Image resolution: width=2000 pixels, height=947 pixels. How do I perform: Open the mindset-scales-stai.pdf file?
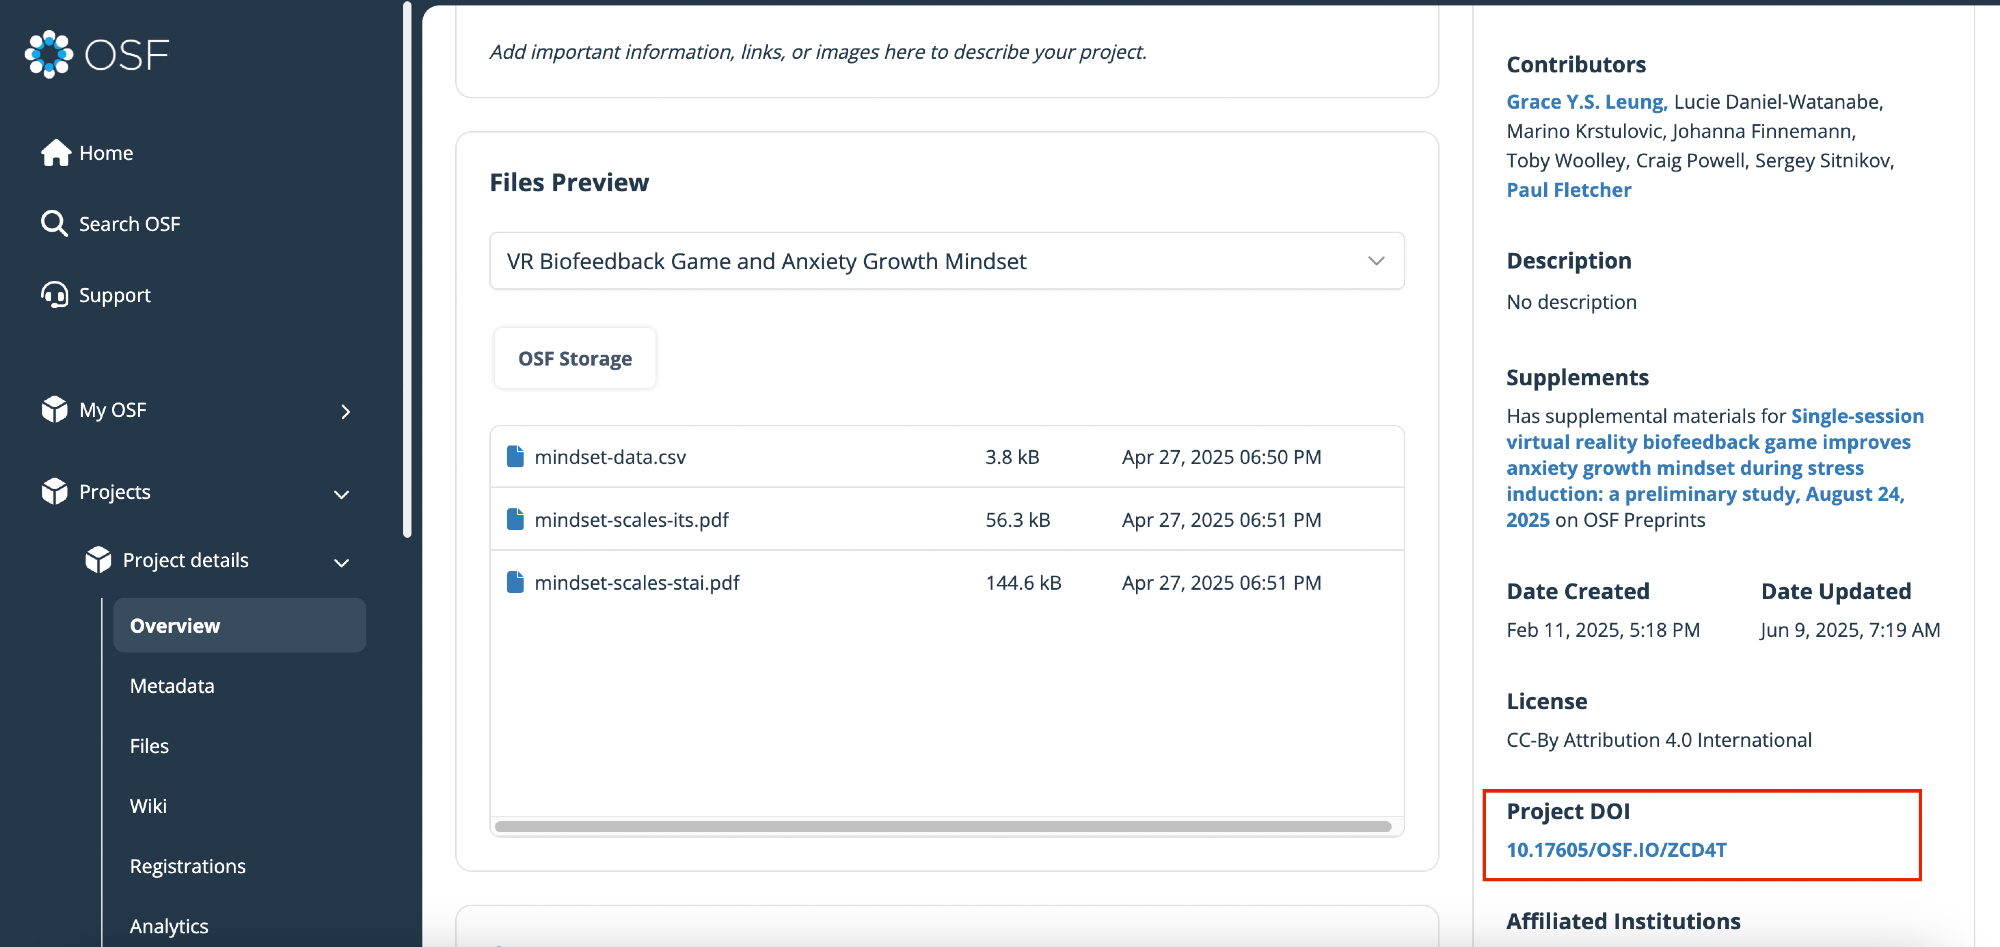point(637,583)
